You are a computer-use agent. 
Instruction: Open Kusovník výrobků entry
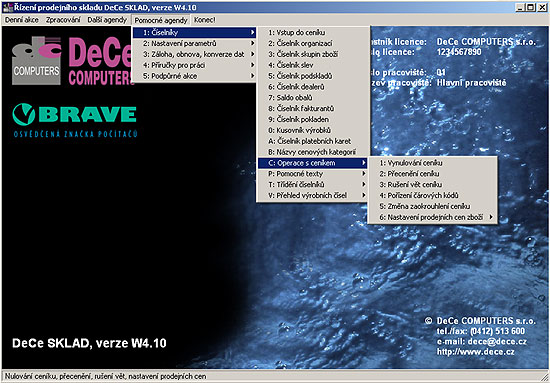313,130
